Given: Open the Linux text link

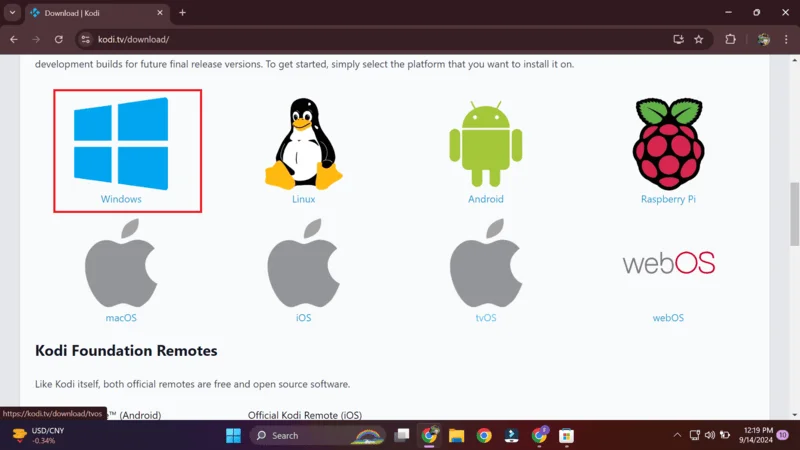Looking at the screenshot, I should point(304,199).
